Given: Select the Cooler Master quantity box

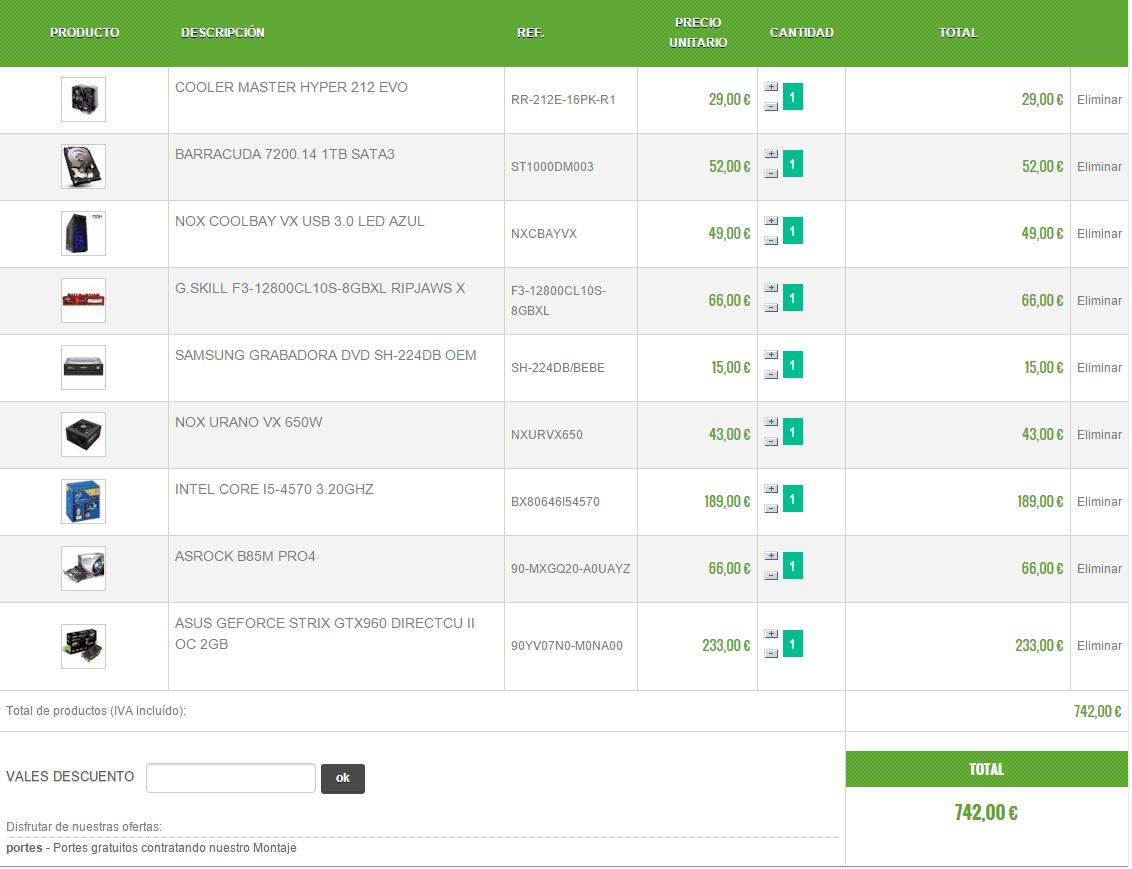Looking at the screenshot, I should [x=793, y=97].
